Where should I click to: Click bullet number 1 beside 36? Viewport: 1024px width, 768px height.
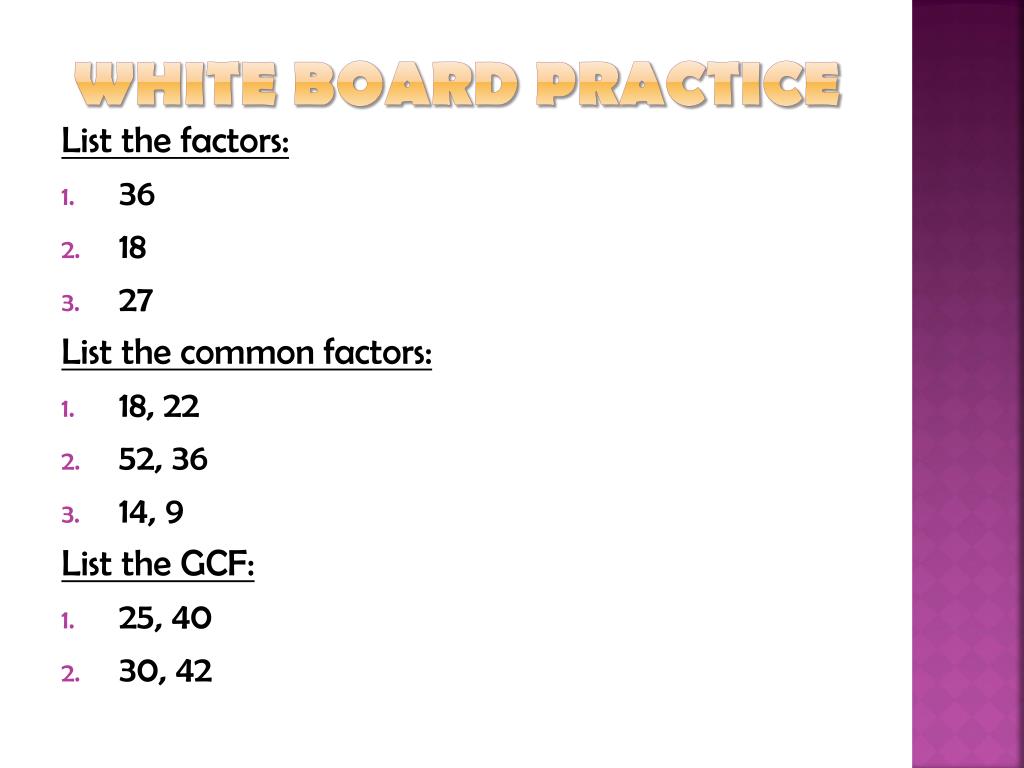67,198
